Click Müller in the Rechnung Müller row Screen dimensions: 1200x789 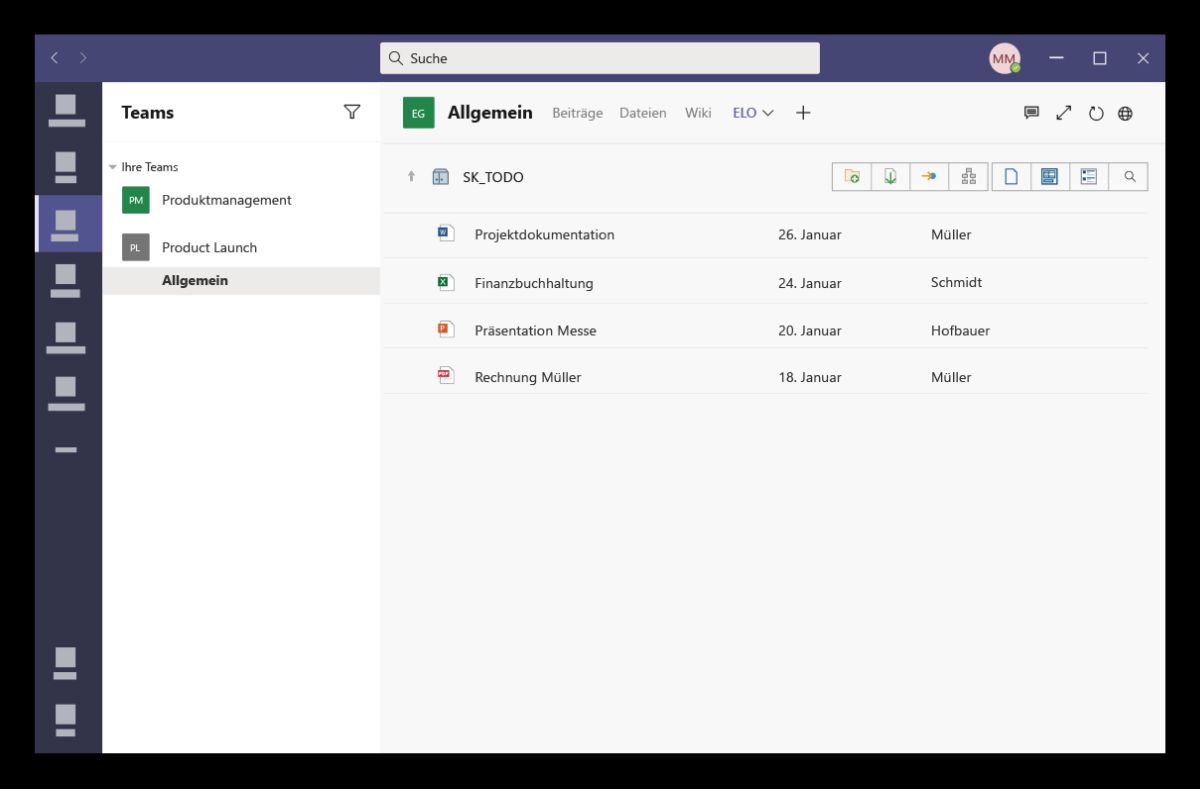pyautogui.click(x=951, y=377)
